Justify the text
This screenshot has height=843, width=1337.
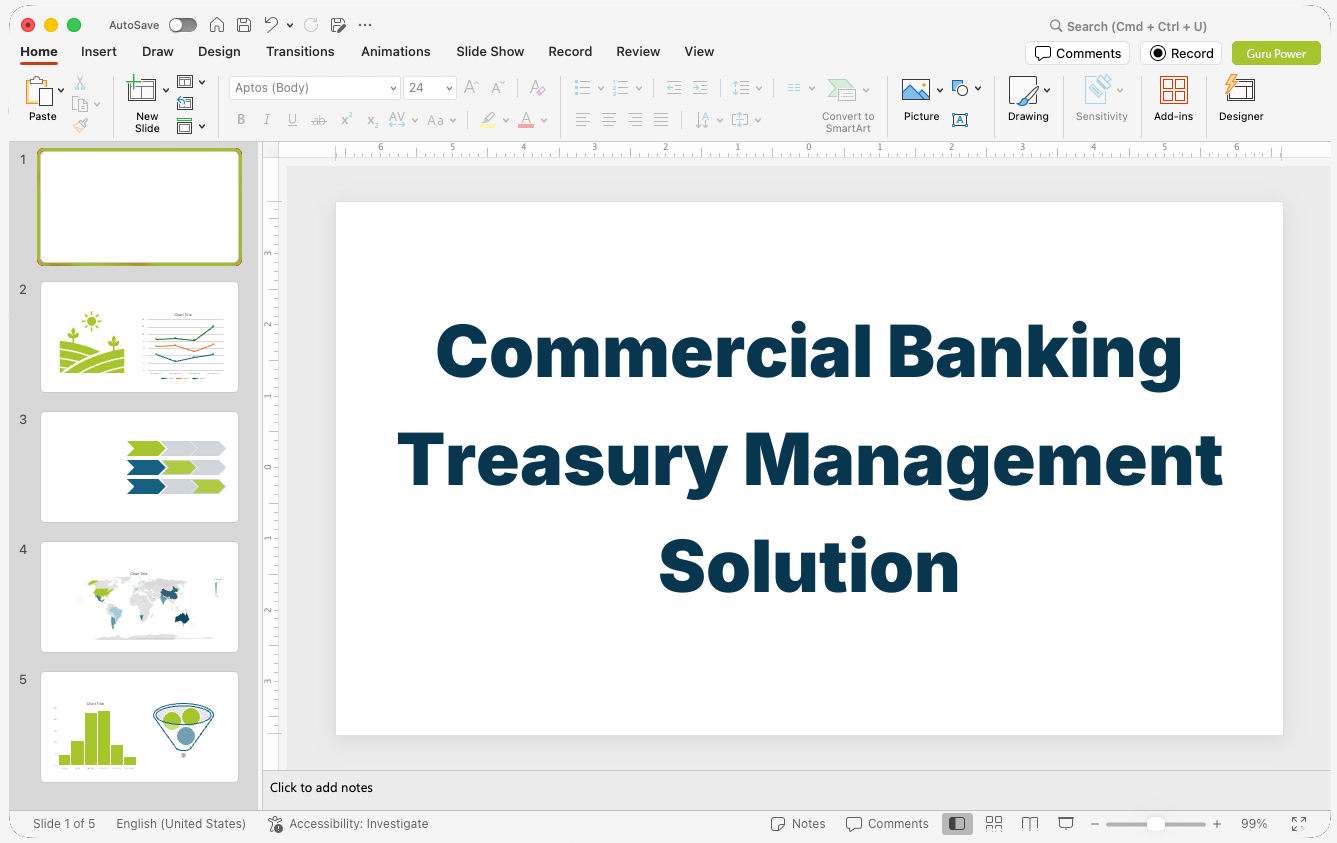coord(661,120)
